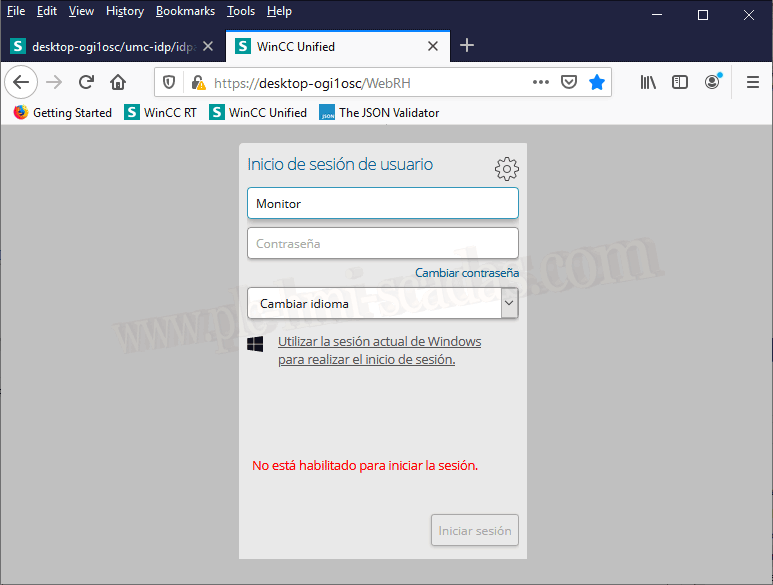Open the hamburger application menu
The height and width of the screenshot is (585, 773).
pyautogui.click(x=753, y=82)
